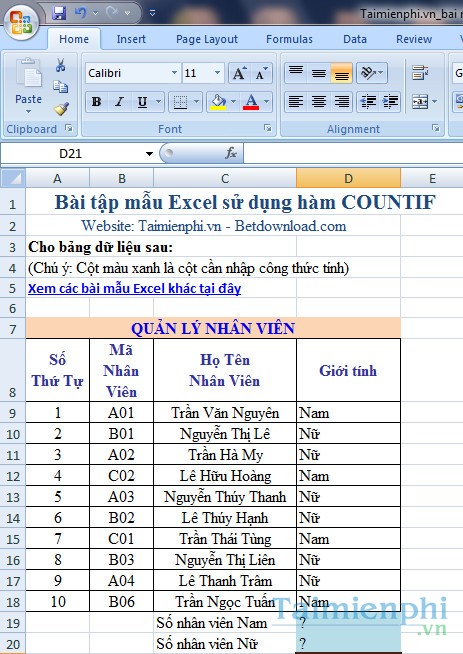Follow the 'Xem các bài mẫu Excel khác tại đây' link
The image size is (463, 654).
click(134, 288)
